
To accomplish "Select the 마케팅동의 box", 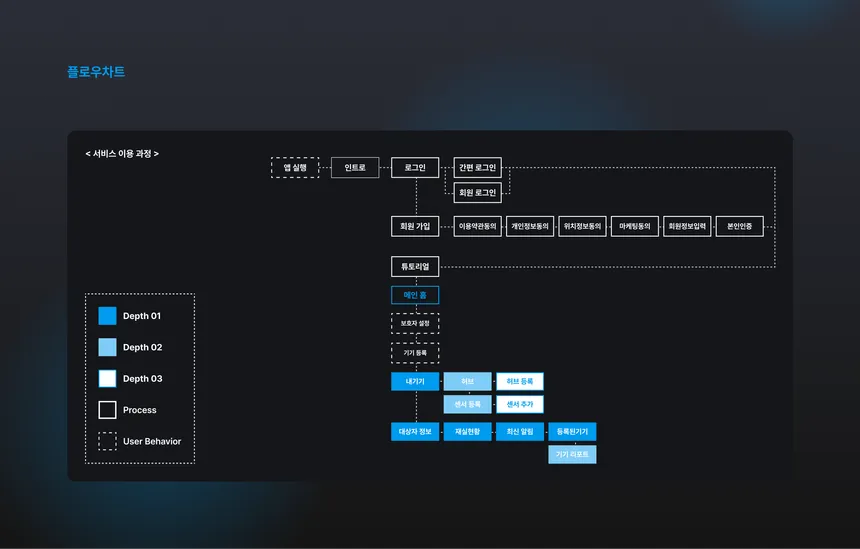I will (x=635, y=226).
